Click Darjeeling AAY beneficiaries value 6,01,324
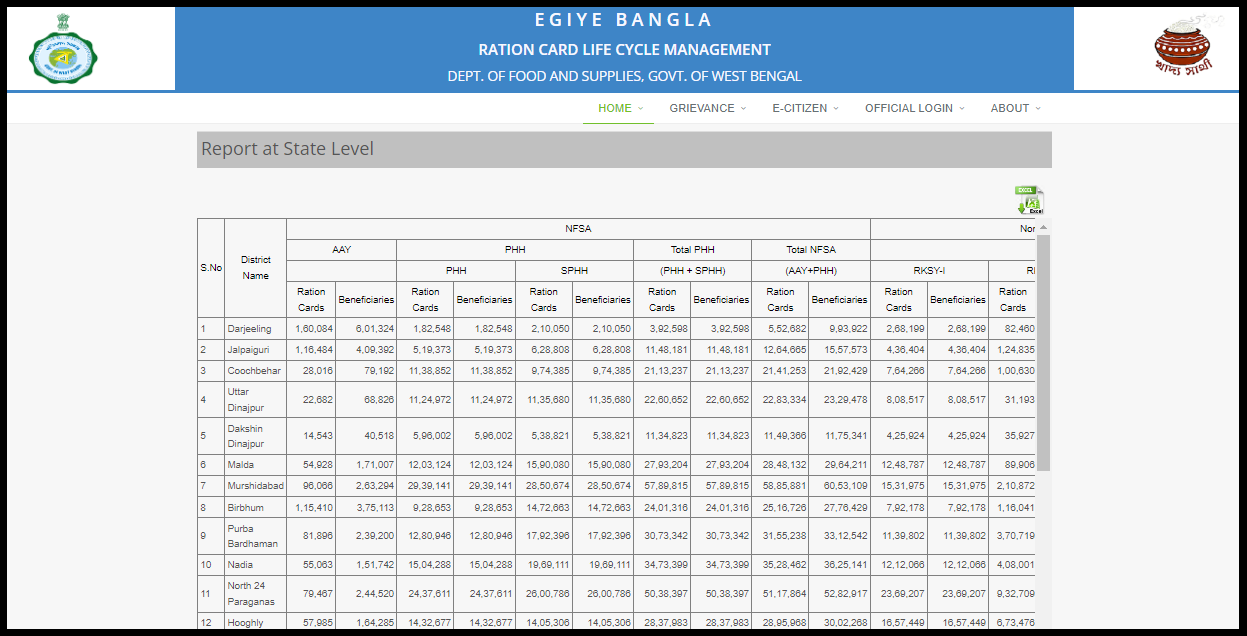The width and height of the screenshot is (1247, 636). click(x=375, y=329)
